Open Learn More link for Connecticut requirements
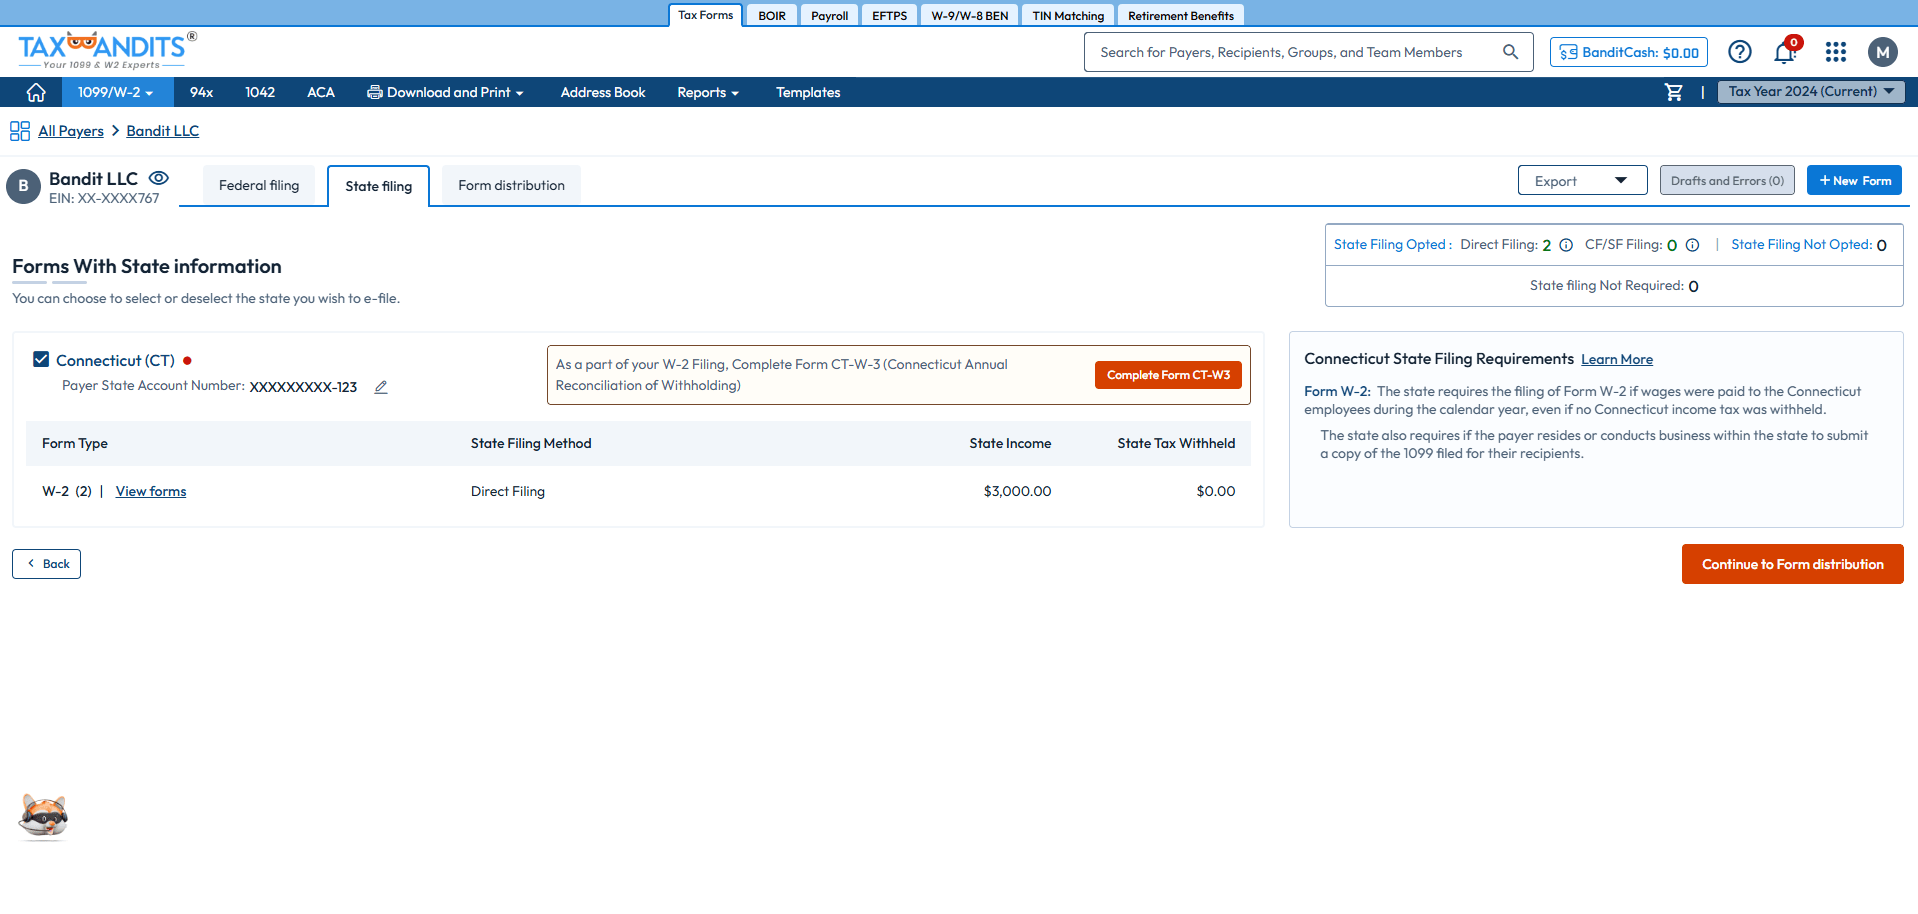 pos(1617,360)
